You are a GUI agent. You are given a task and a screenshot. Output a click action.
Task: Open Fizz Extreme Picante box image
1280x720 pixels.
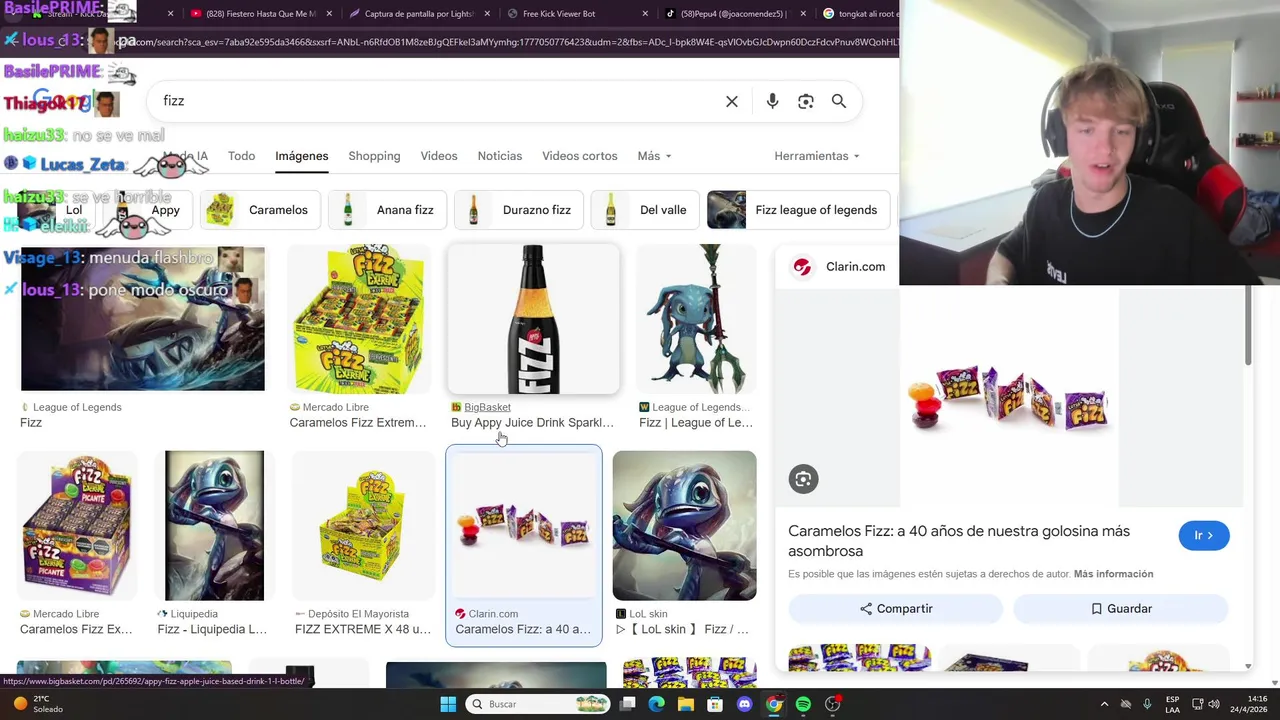click(77, 525)
